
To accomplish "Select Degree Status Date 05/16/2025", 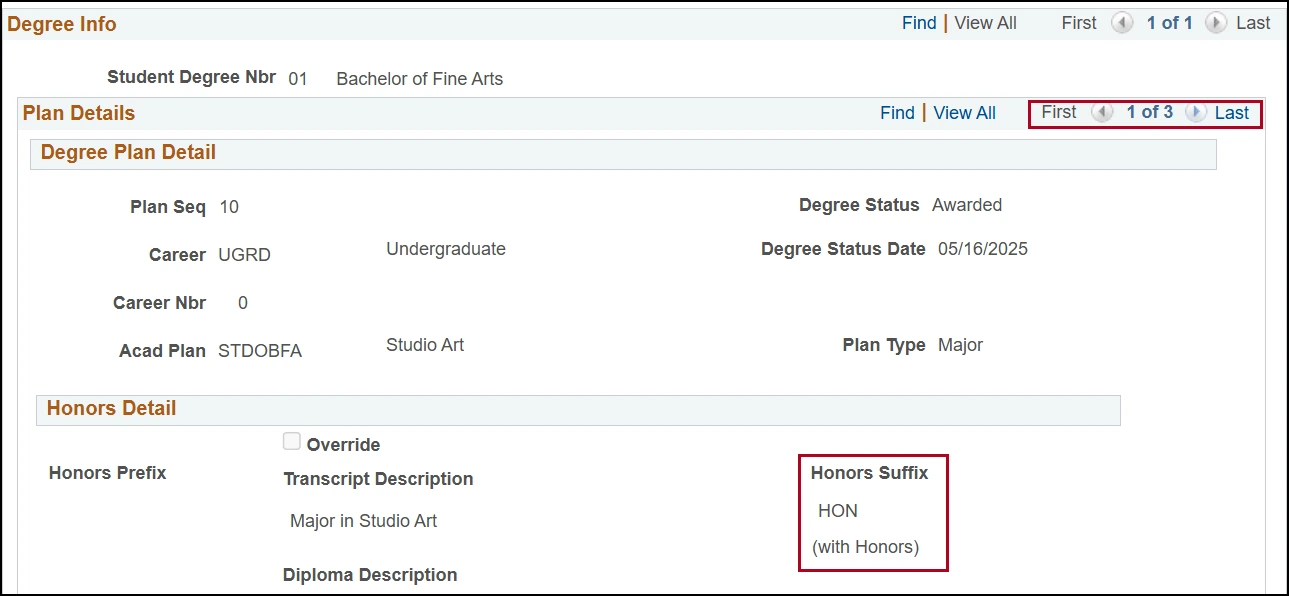I will click(983, 249).
